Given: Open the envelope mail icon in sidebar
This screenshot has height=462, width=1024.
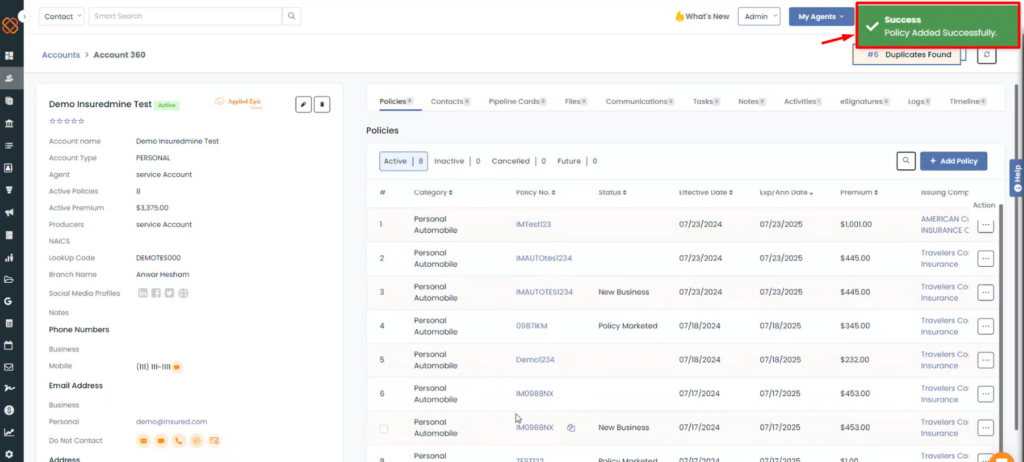Looking at the screenshot, I should (9, 367).
